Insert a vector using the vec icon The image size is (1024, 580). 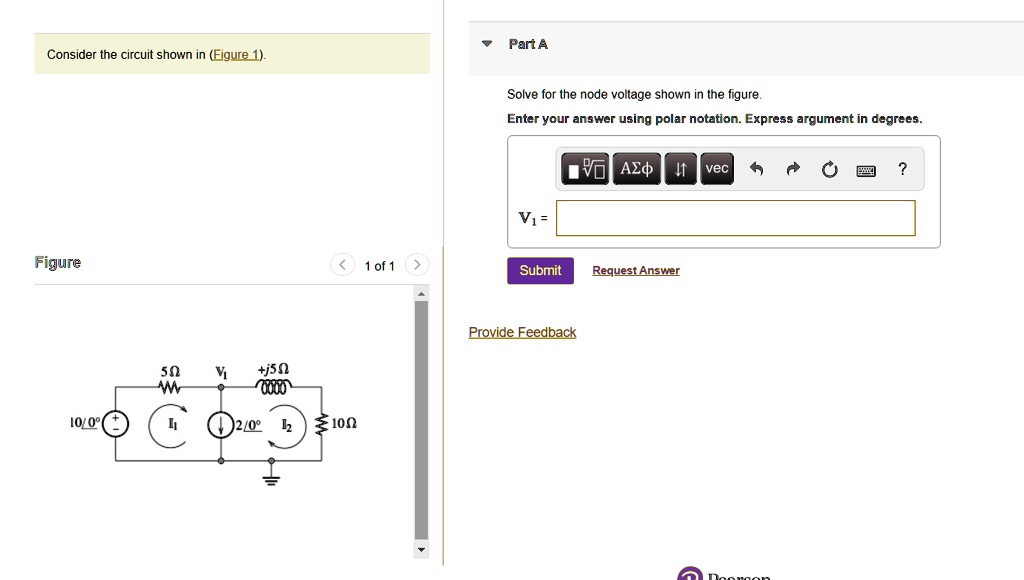point(716,168)
